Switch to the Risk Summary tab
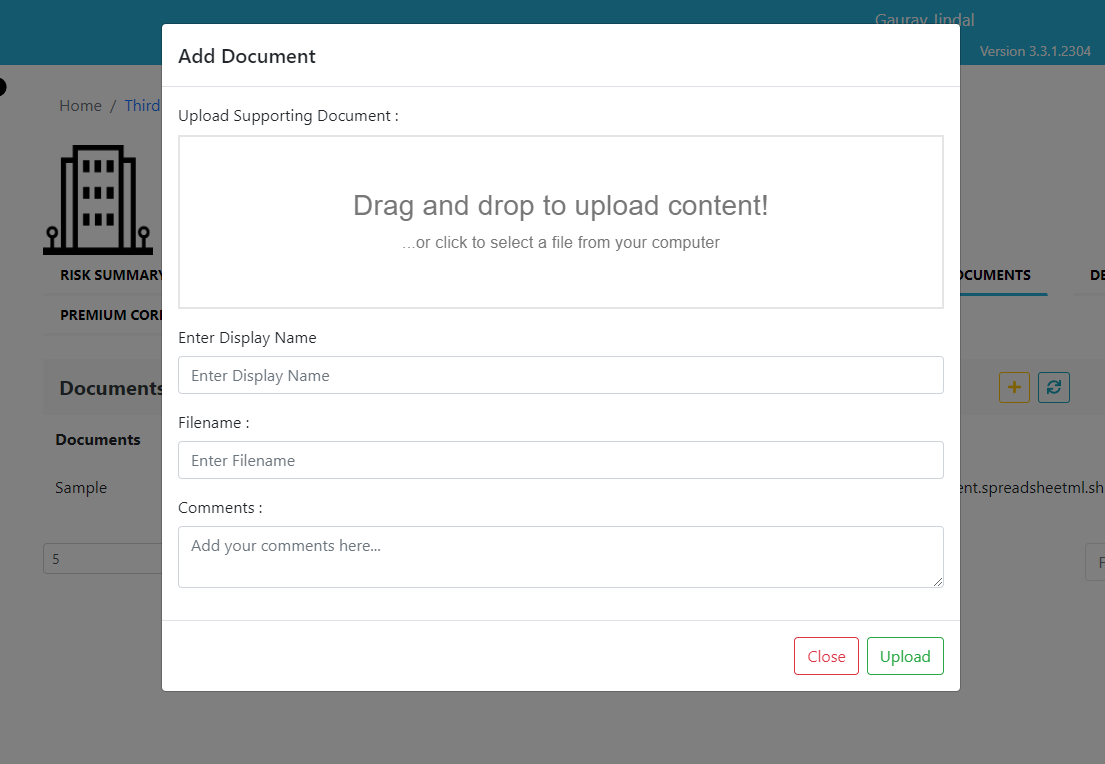 pos(111,276)
